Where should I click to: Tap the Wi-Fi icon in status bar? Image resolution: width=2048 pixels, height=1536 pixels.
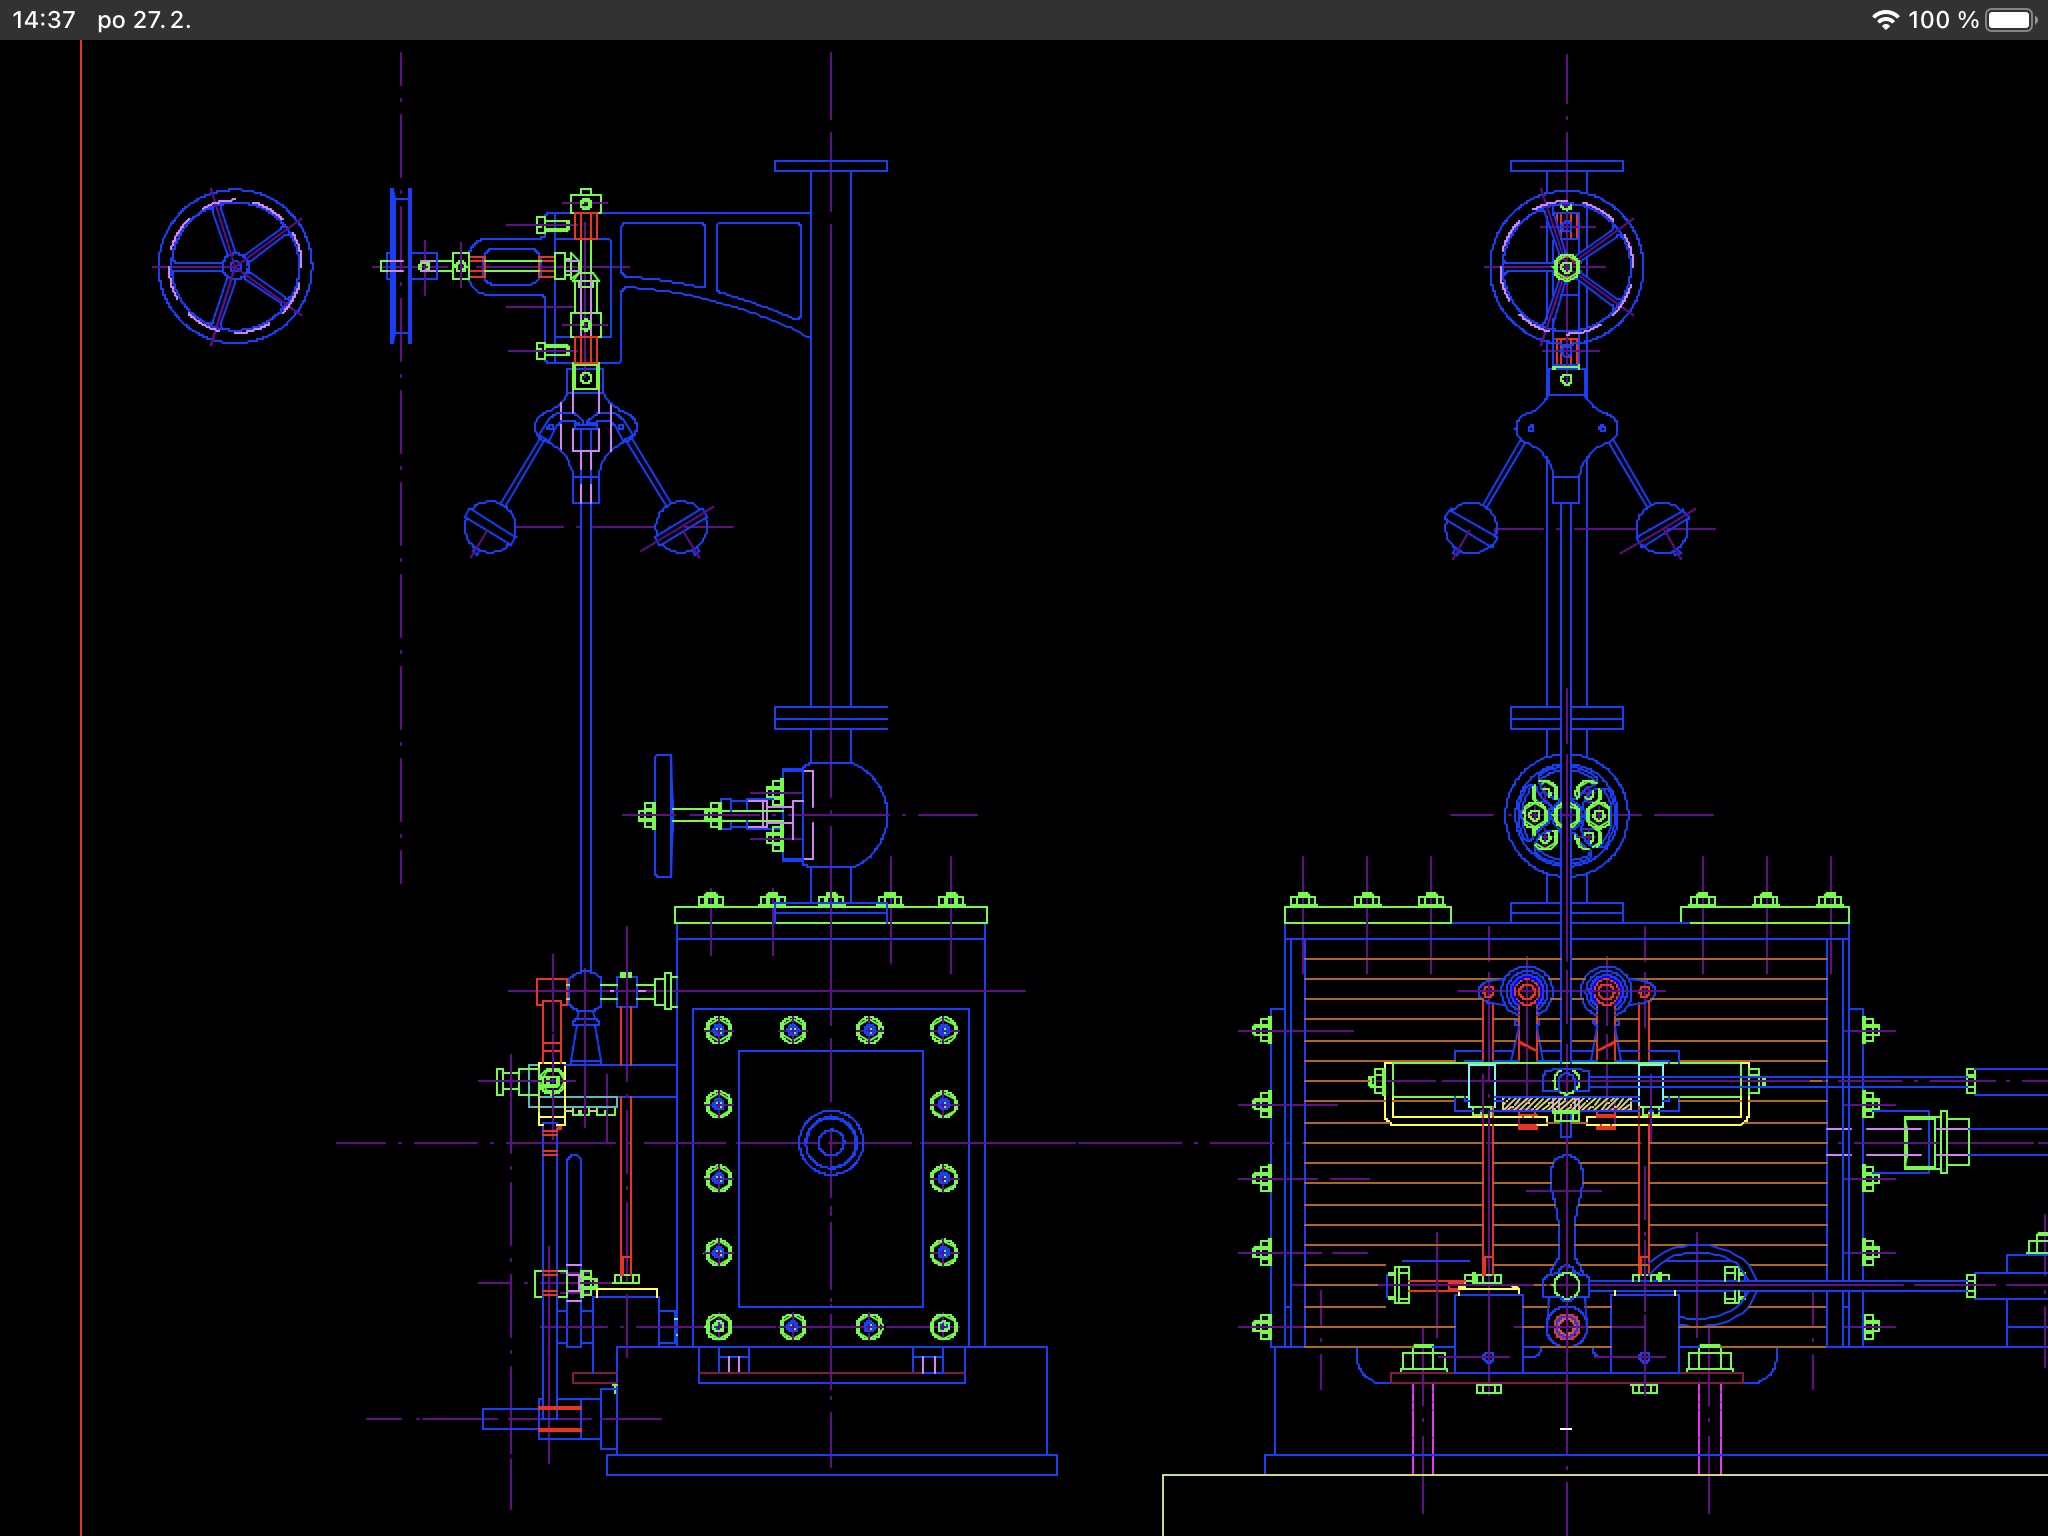pos(1885,20)
